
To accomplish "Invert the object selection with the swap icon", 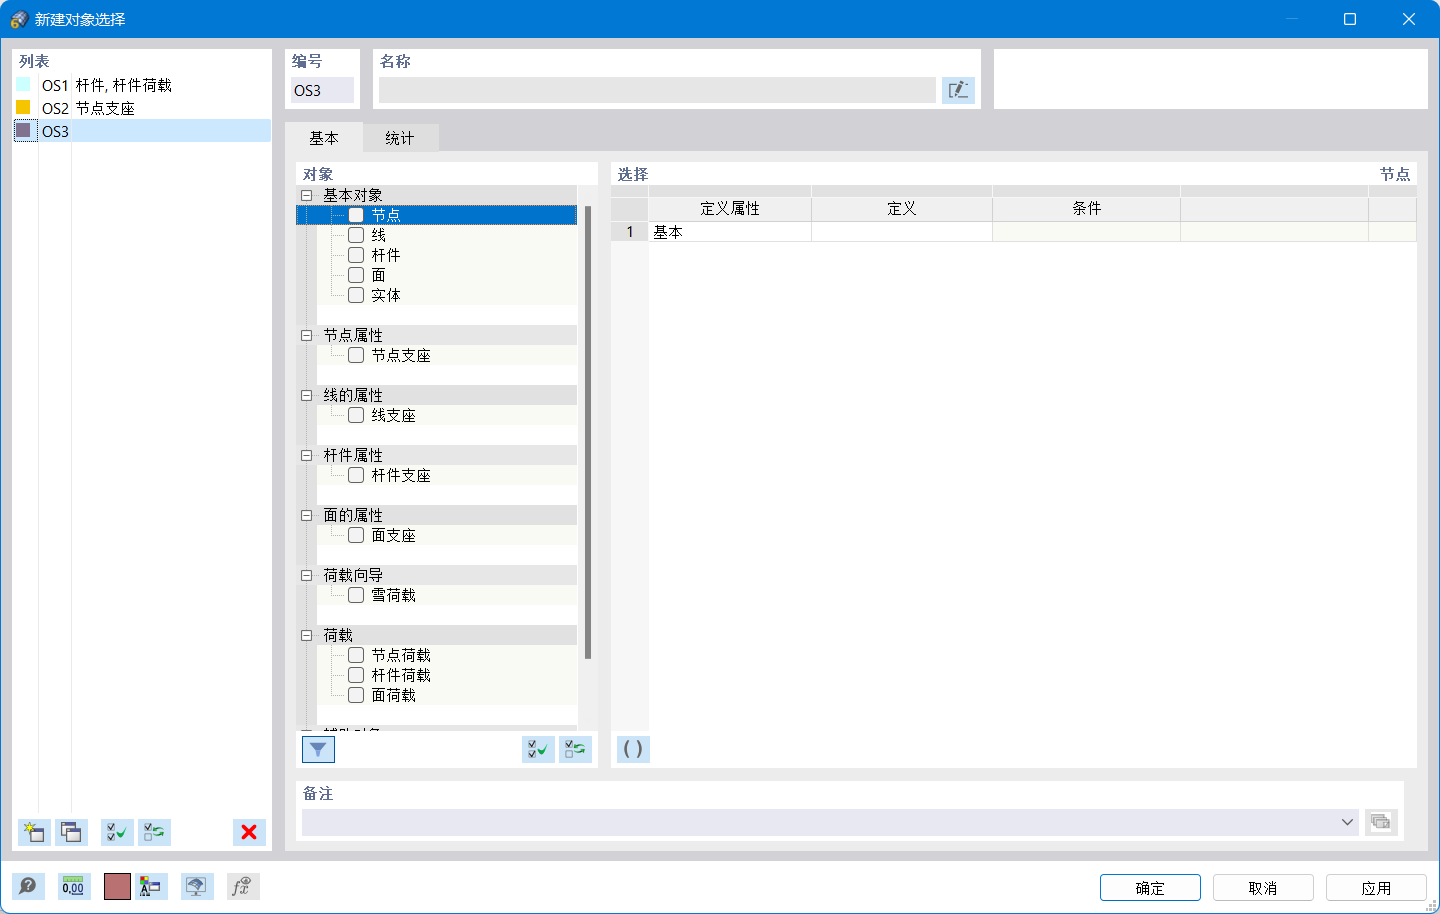I will click(575, 749).
